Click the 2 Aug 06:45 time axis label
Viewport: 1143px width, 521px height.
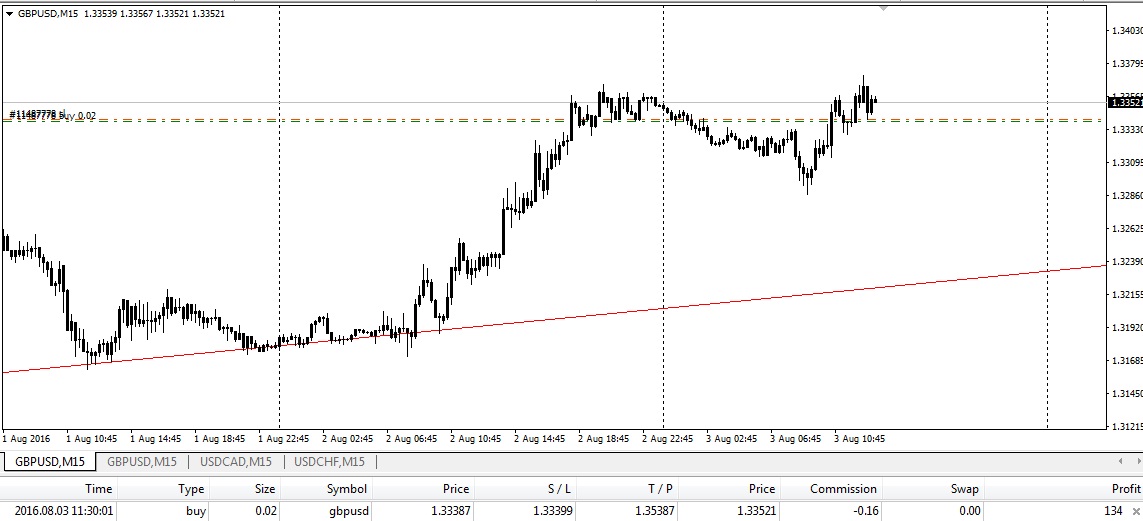click(413, 439)
